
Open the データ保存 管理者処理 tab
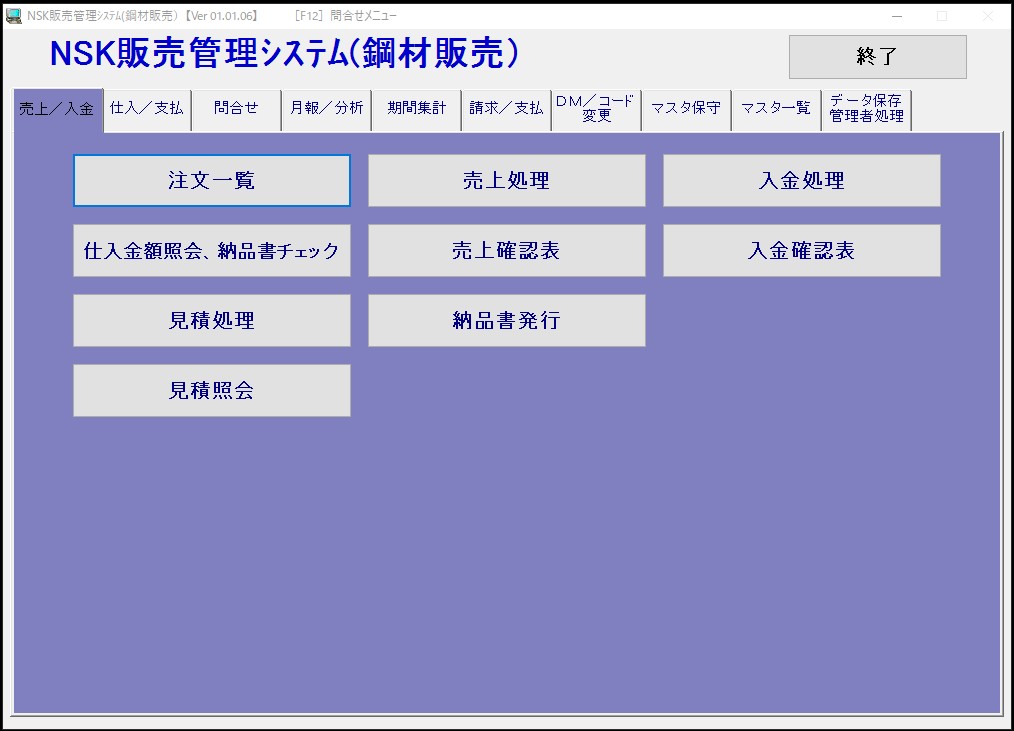tap(867, 109)
